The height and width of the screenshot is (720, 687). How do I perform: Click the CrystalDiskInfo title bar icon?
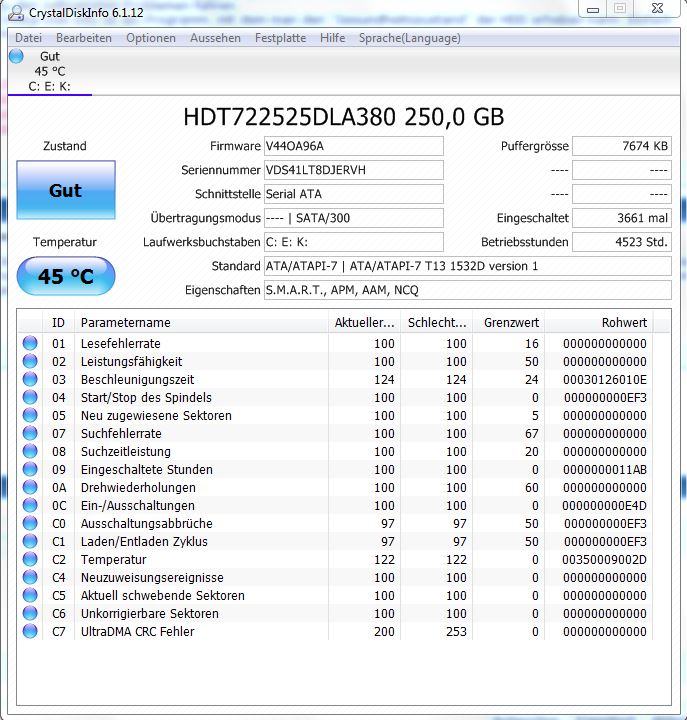(16, 12)
